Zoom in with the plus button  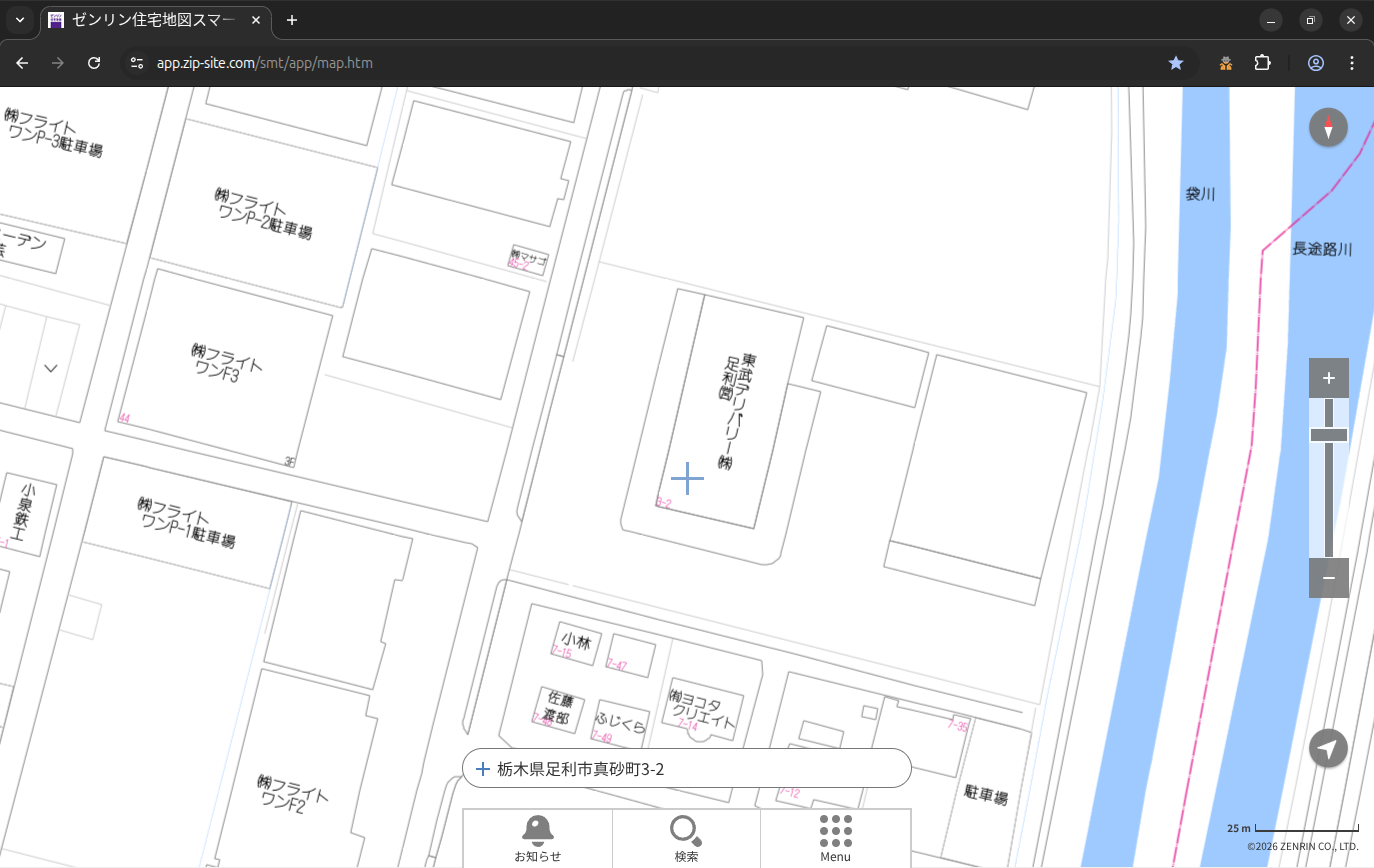[1328, 378]
